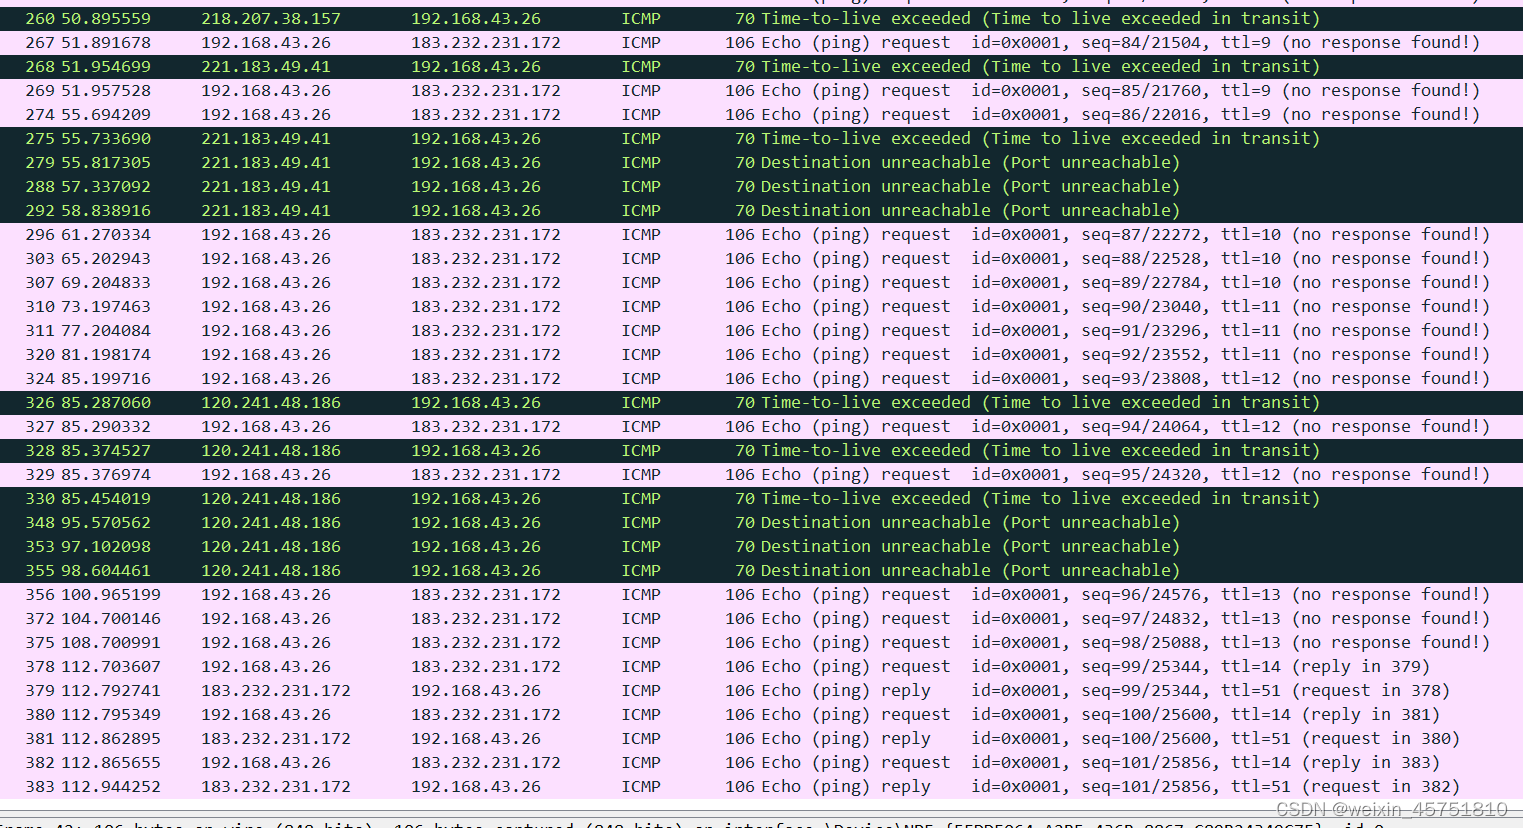Select packet 375 with seq=98/25088
This screenshot has height=828, width=1523.
coord(761,643)
